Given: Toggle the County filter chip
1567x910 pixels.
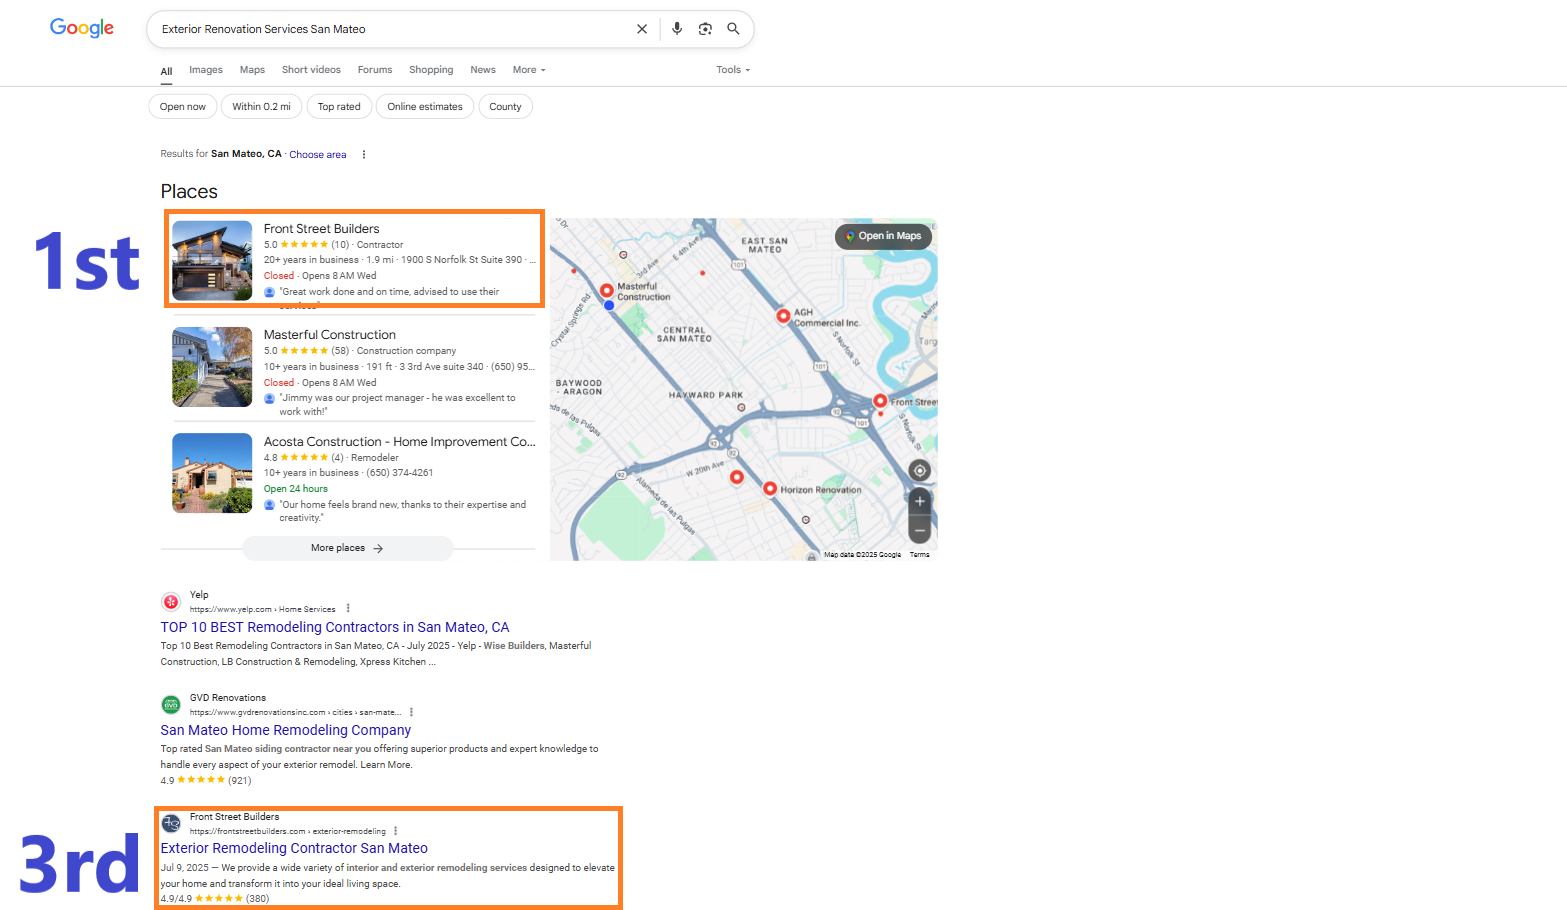Looking at the screenshot, I should tap(505, 107).
